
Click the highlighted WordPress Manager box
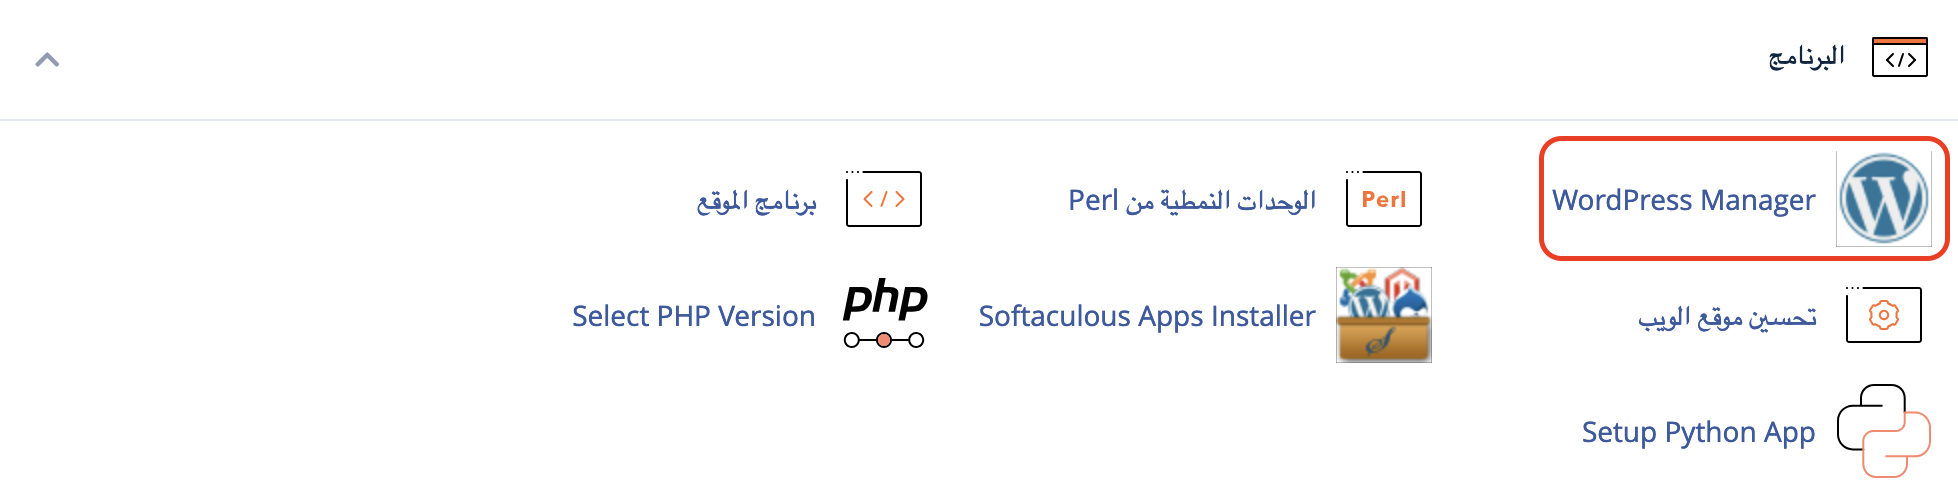click(1743, 199)
